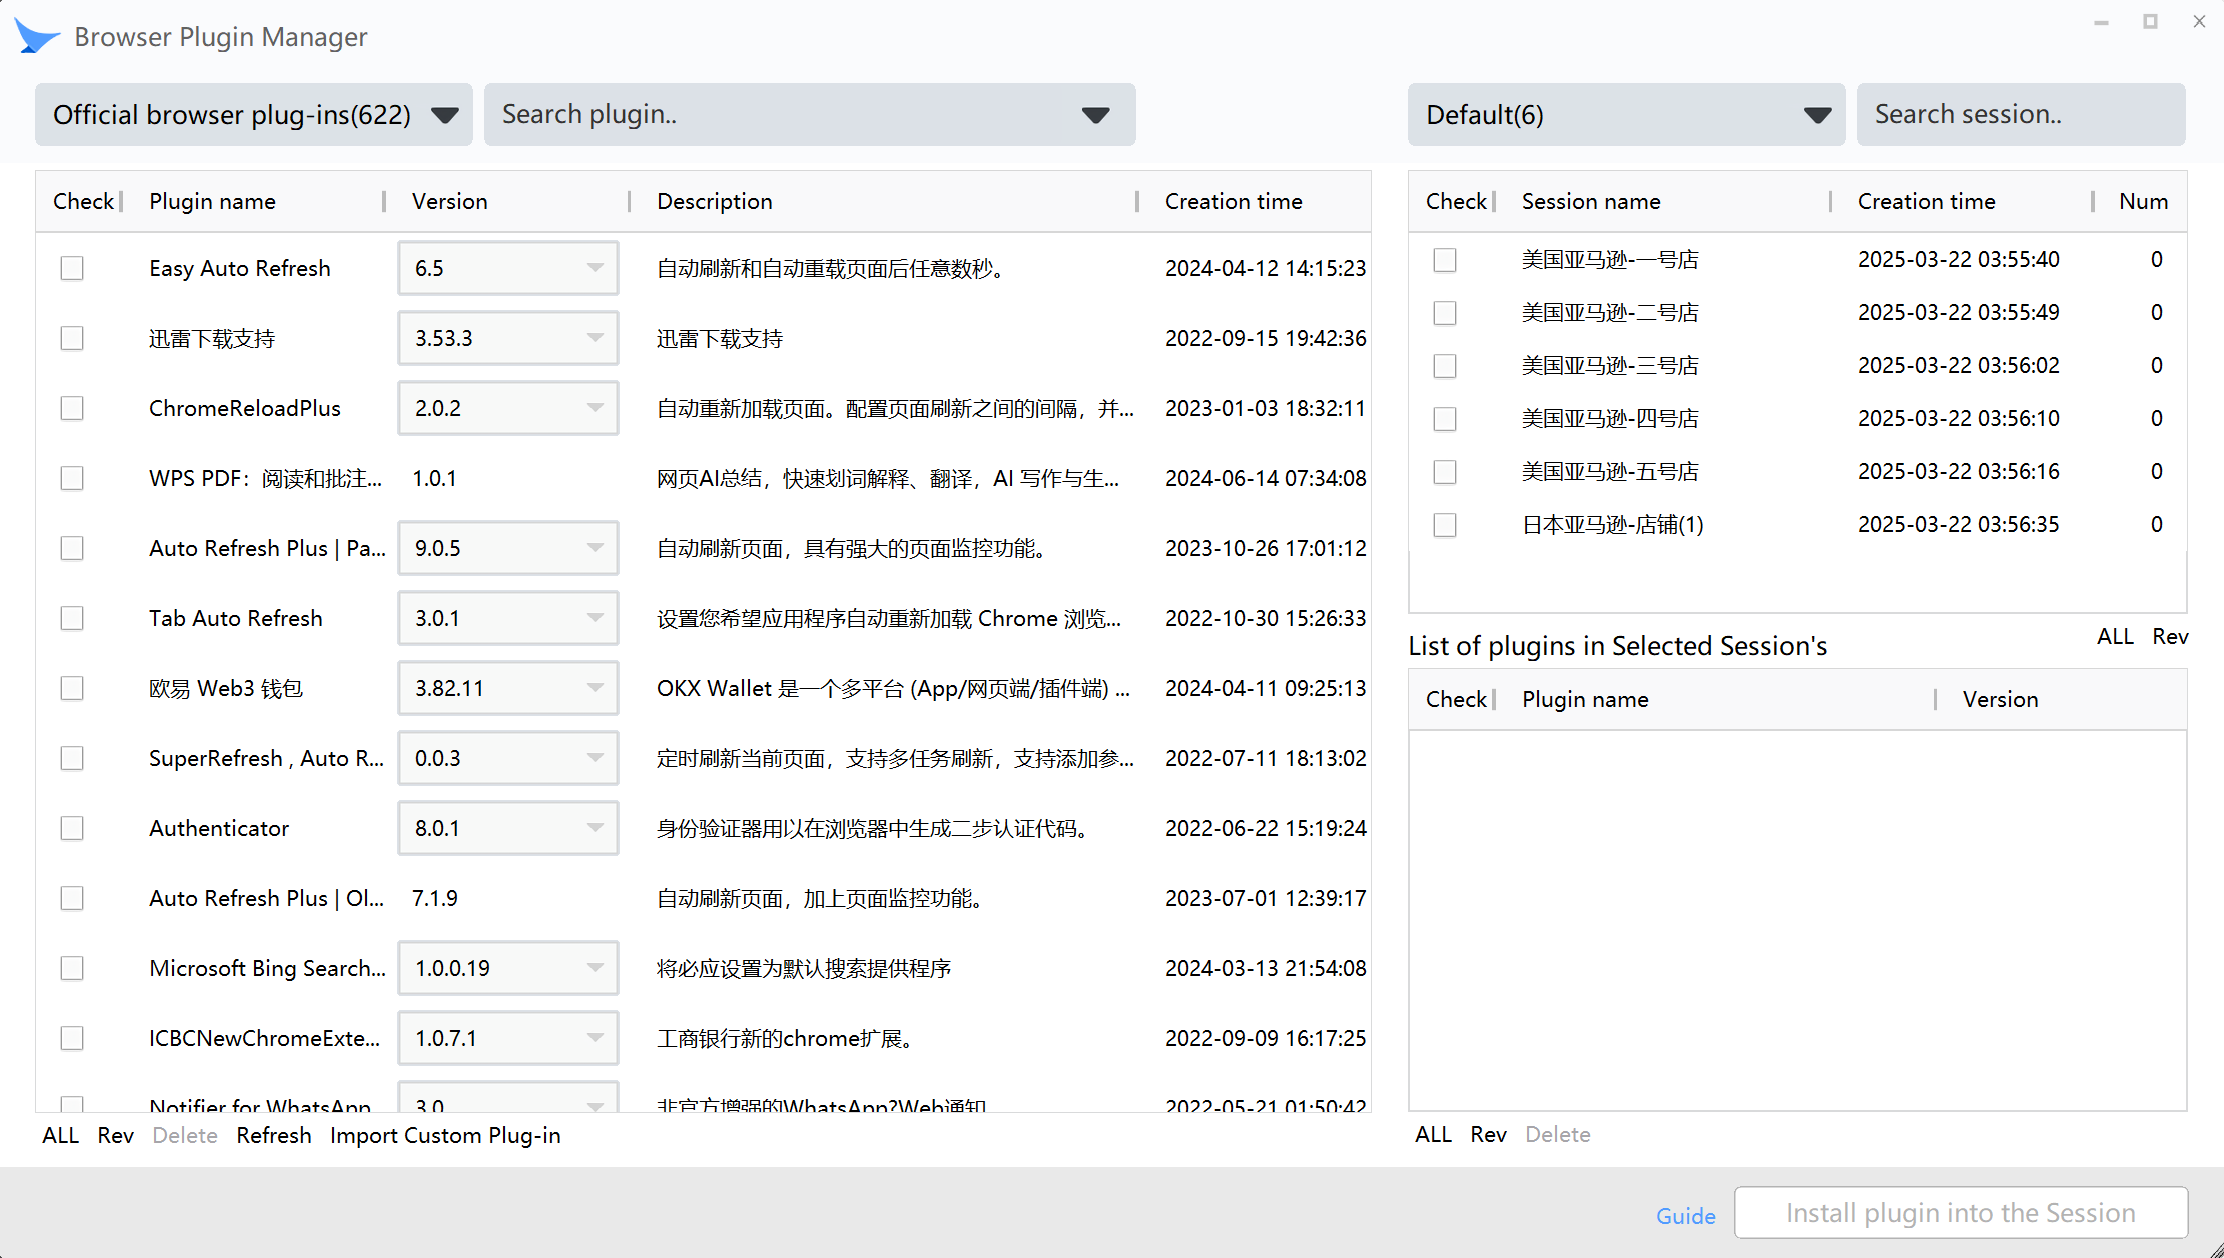
Task: Close the Browser Plugin Manager window
Action: [x=2199, y=22]
